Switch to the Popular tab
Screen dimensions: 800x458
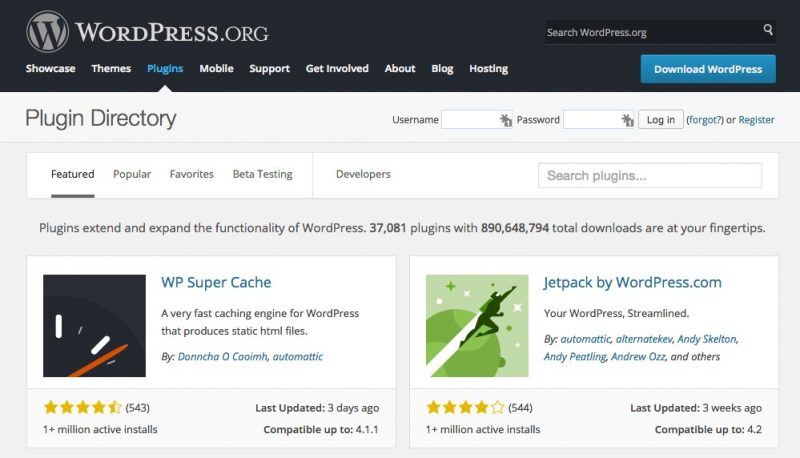coord(132,174)
